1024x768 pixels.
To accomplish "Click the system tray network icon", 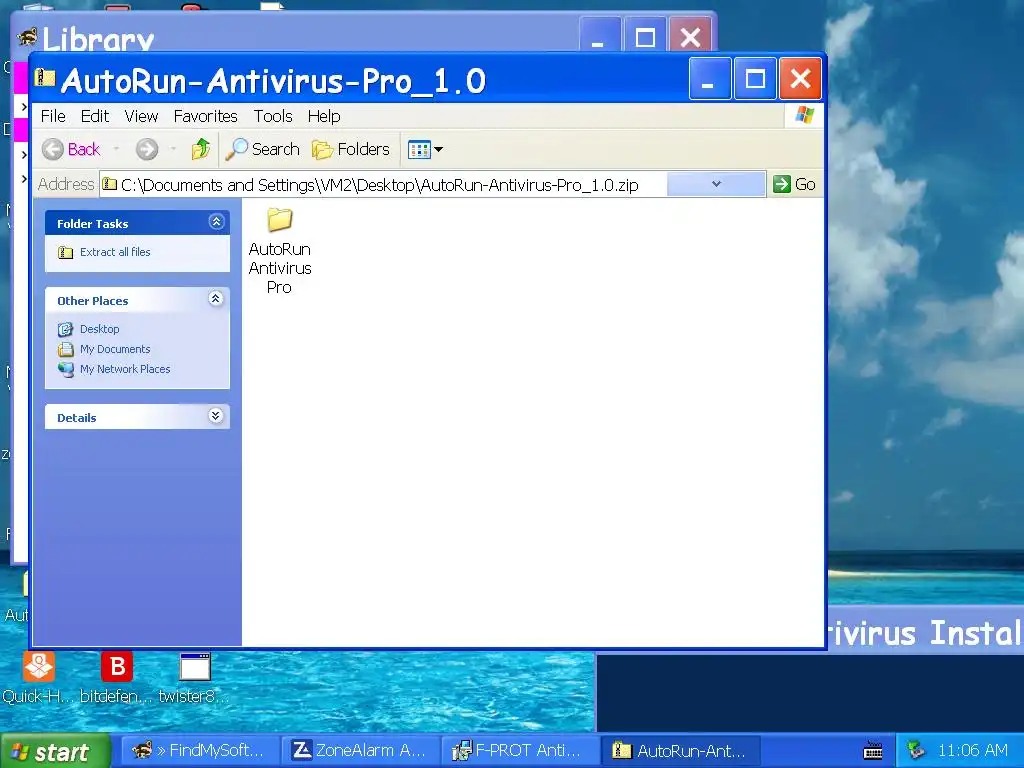I will click(916, 750).
